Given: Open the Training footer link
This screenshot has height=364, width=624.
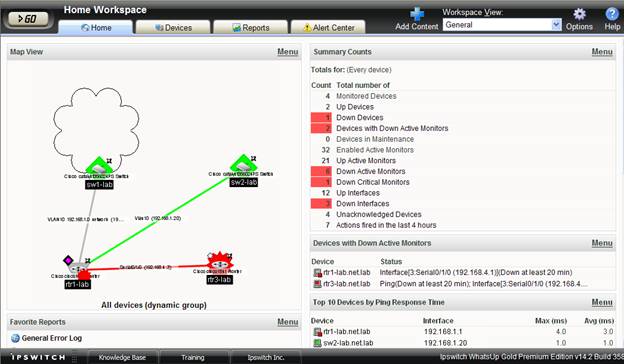Looking at the screenshot, I should point(193,357).
